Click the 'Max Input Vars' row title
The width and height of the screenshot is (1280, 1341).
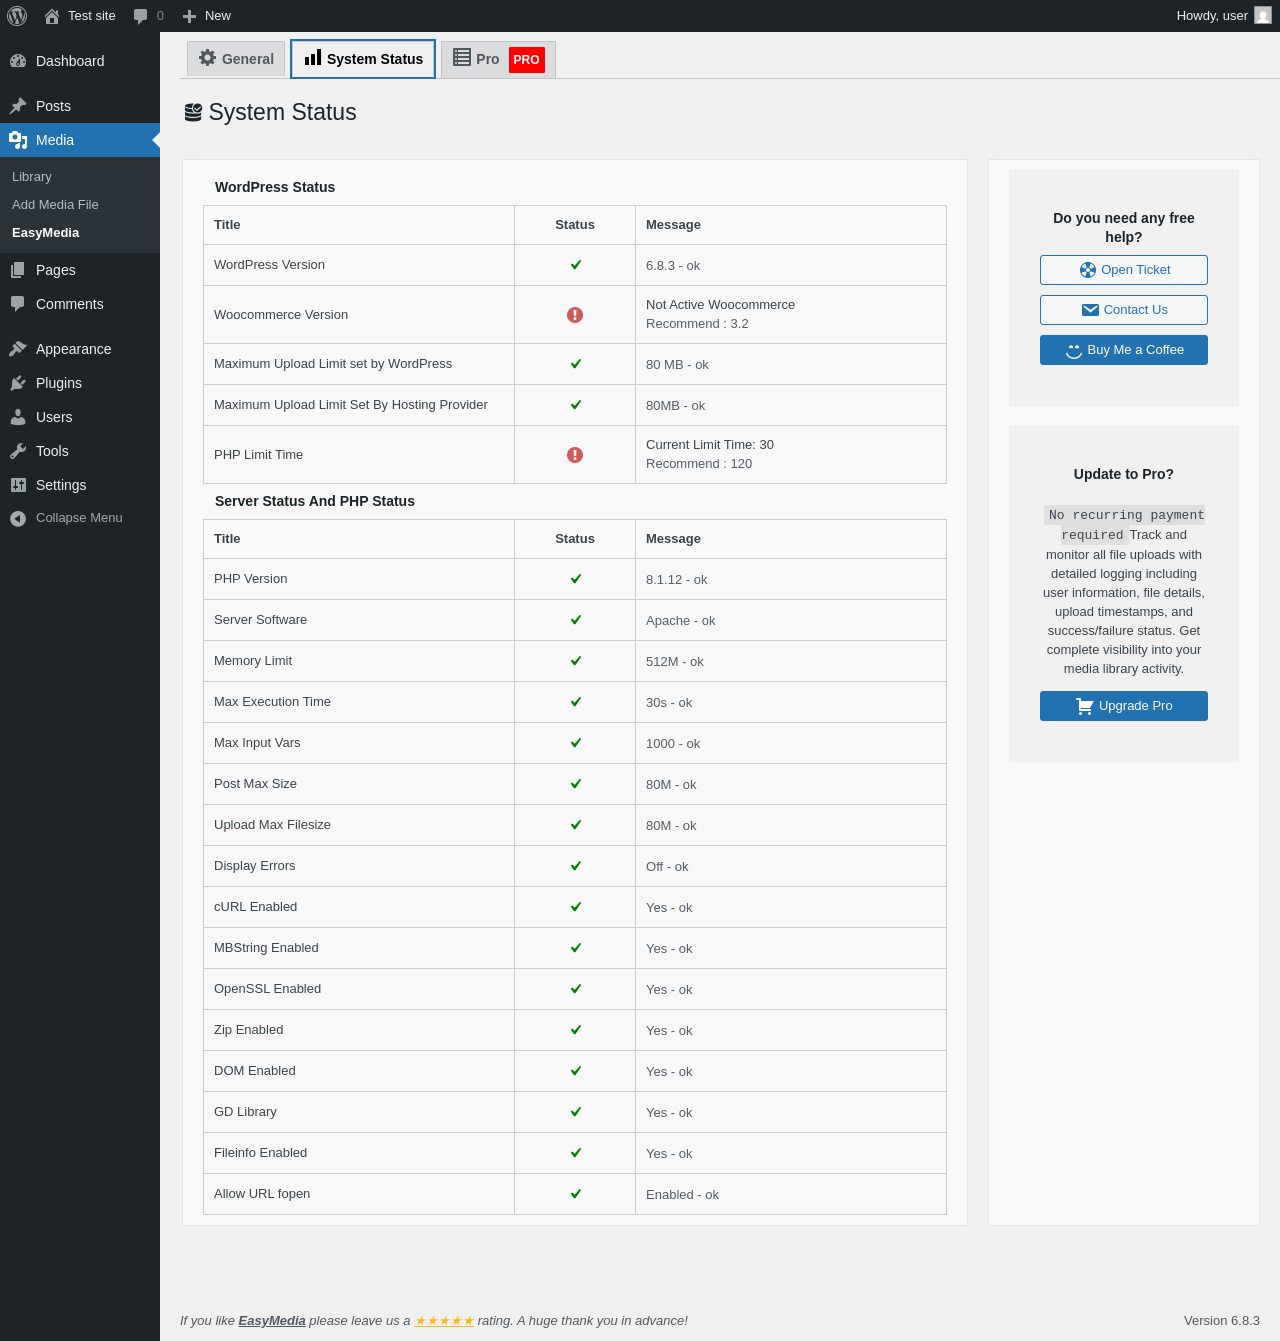(x=257, y=743)
